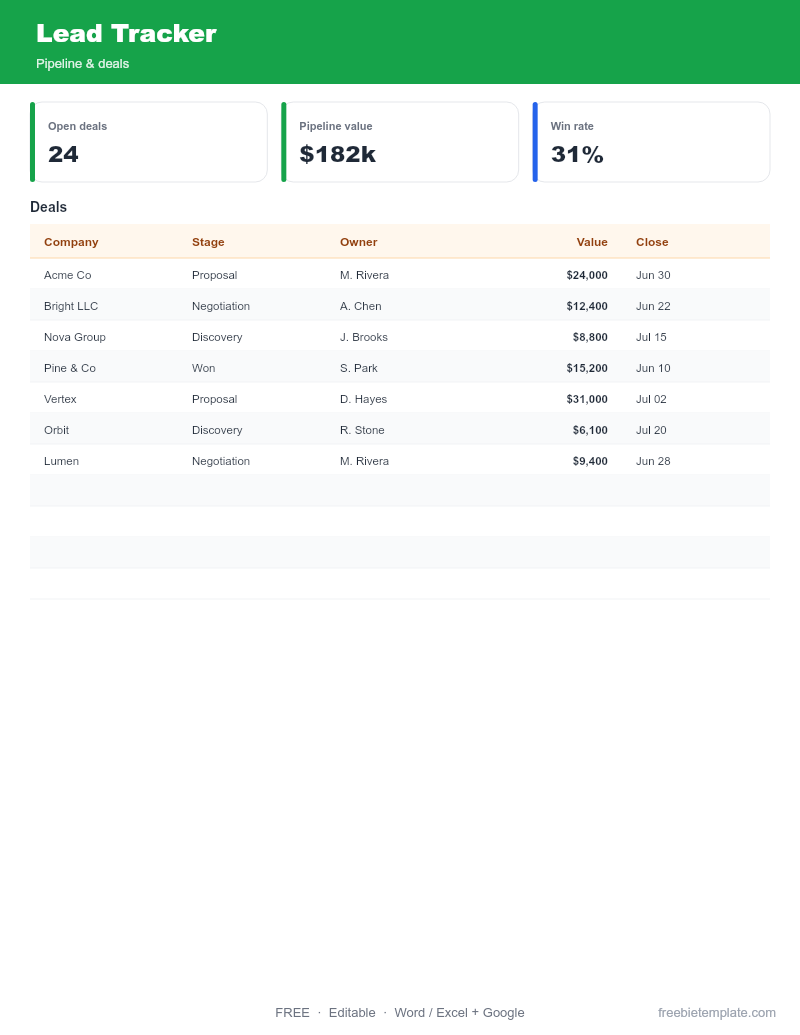The image size is (800, 1035).
Task: Select owner D. Hayes
Action: coord(364,399)
